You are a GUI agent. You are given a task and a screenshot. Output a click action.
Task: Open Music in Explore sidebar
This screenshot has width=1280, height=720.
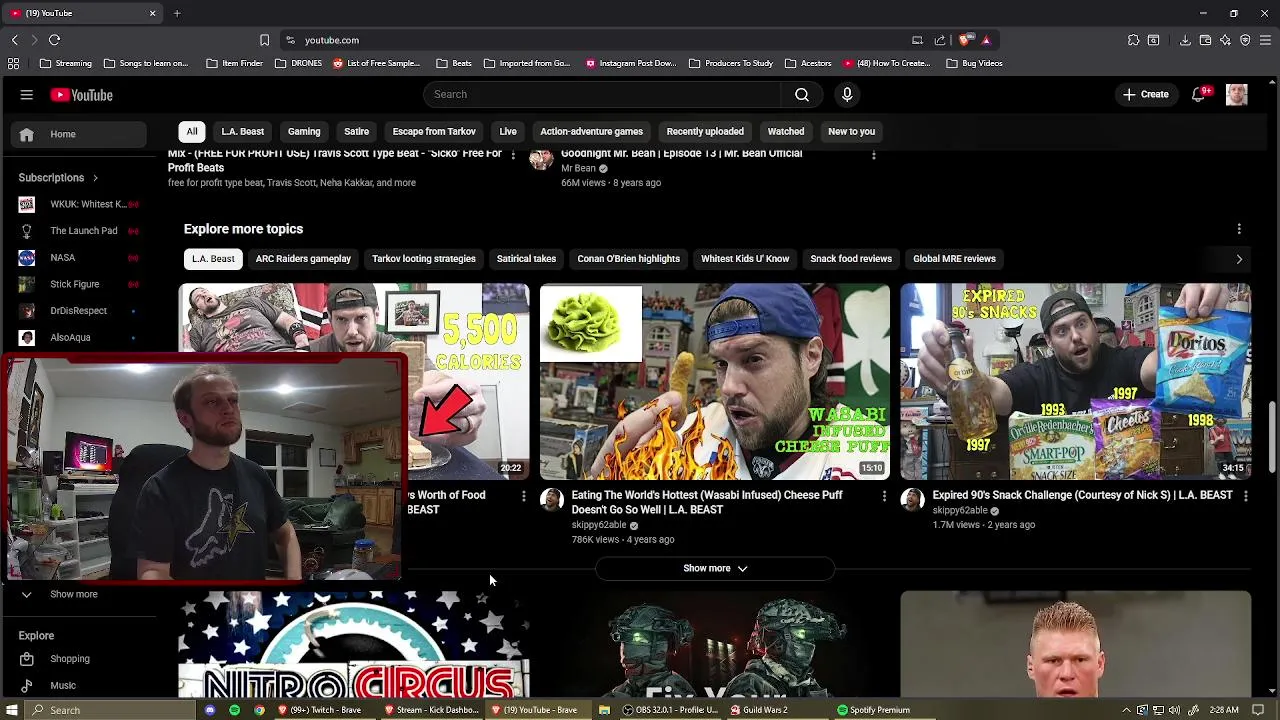(63, 686)
